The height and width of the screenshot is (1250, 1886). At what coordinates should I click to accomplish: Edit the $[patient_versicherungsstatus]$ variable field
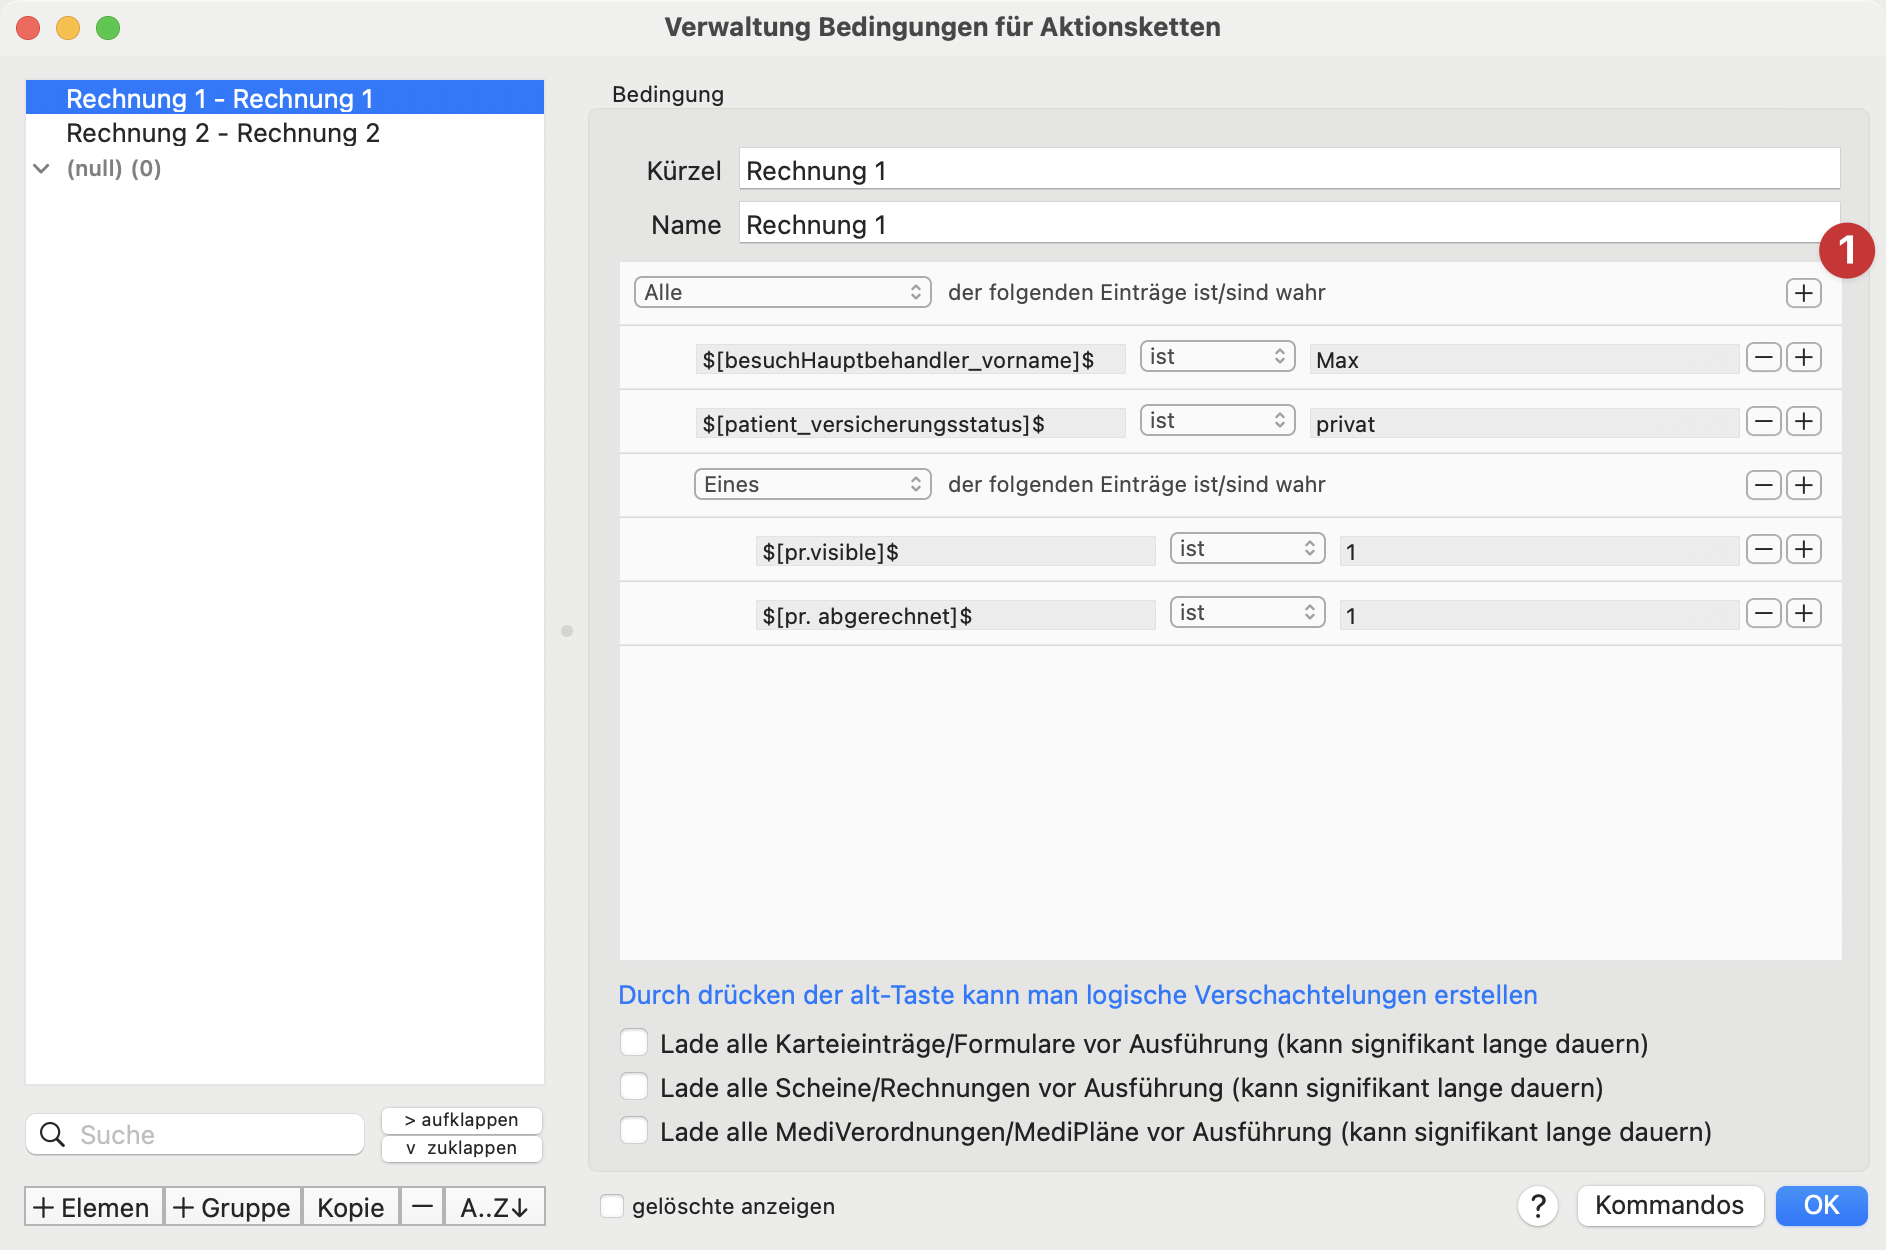pos(910,424)
